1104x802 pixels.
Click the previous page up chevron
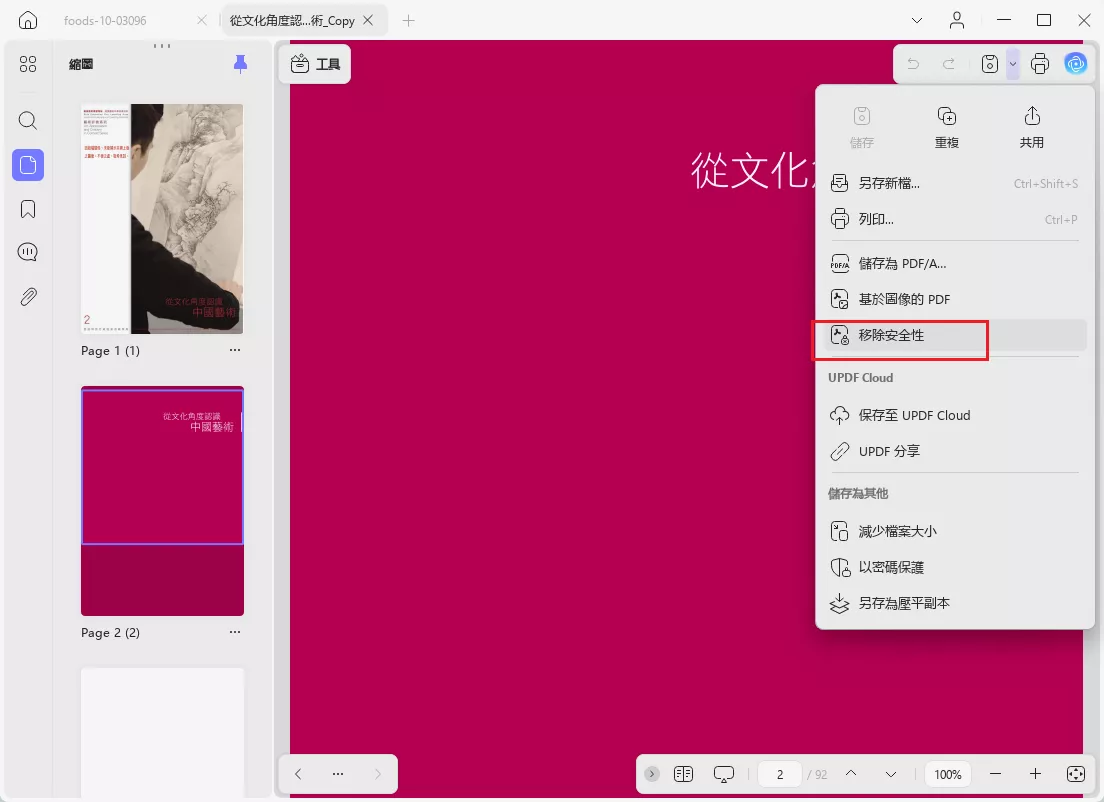click(851, 773)
